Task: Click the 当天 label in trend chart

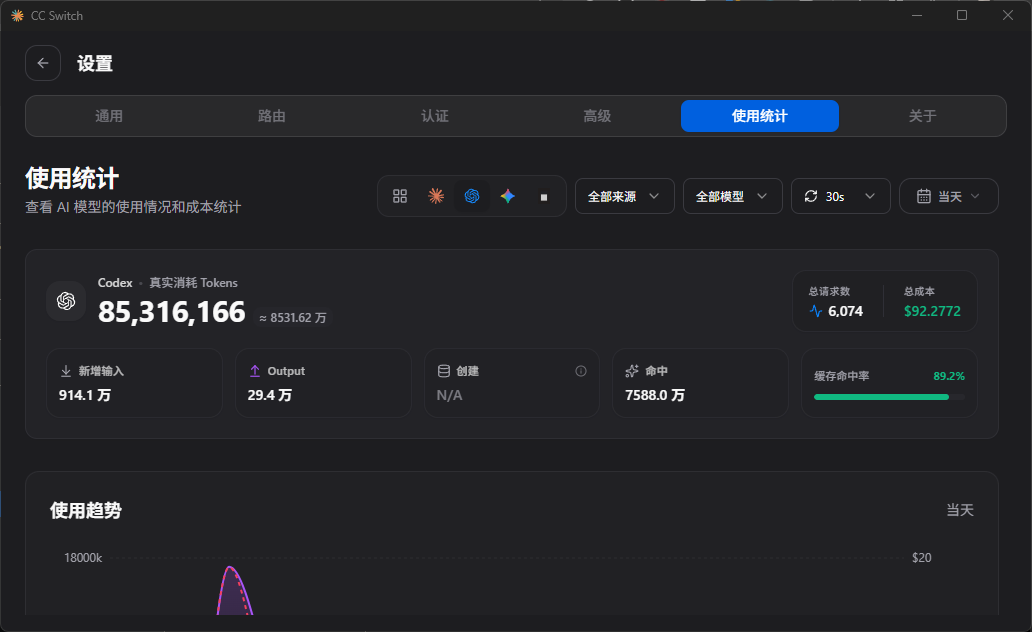Action: pos(960,510)
